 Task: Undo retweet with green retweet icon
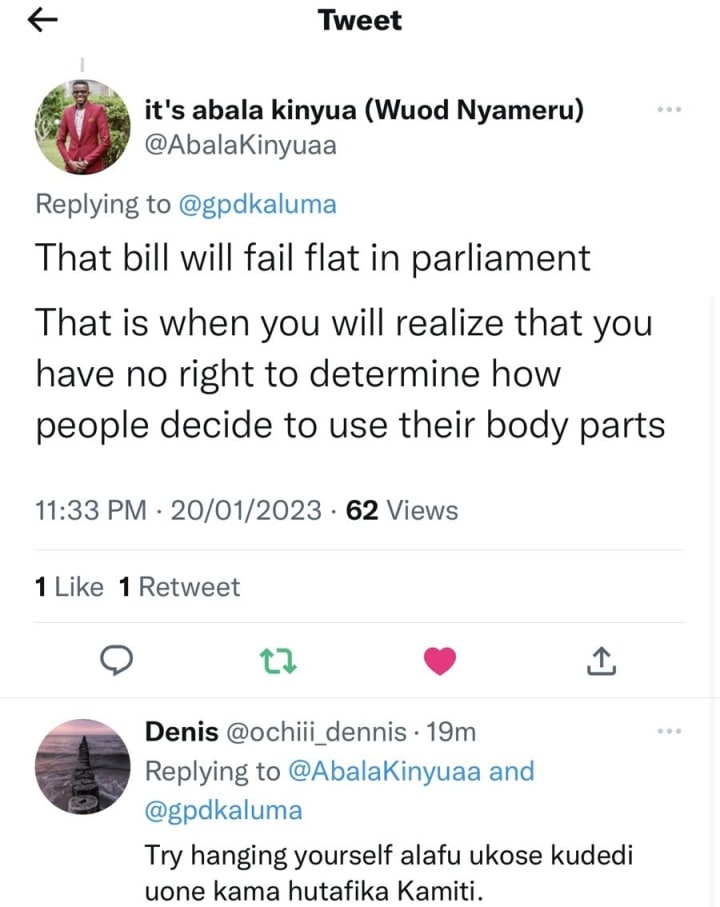[x=278, y=661]
